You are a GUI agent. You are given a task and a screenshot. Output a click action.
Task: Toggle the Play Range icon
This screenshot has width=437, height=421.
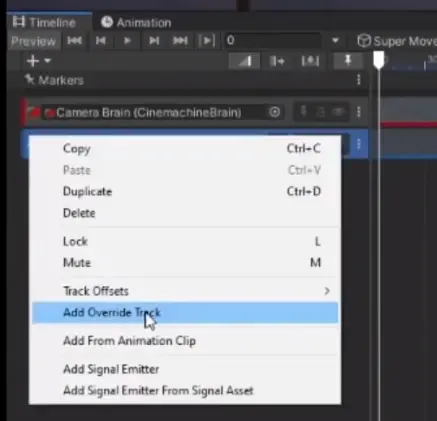pos(207,41)
